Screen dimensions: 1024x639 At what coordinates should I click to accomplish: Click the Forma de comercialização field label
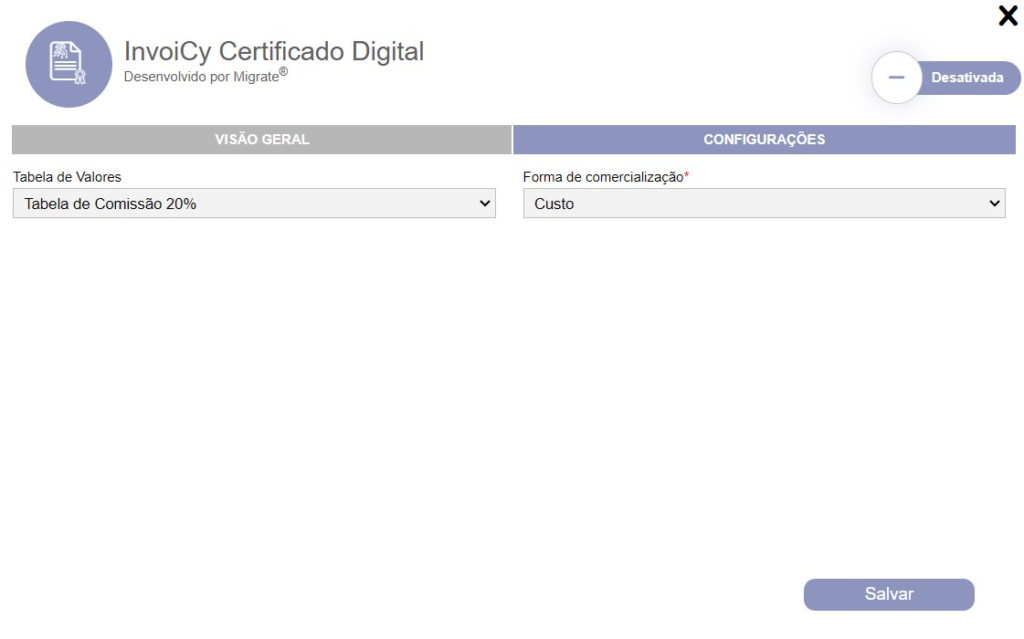click(602, 177)
